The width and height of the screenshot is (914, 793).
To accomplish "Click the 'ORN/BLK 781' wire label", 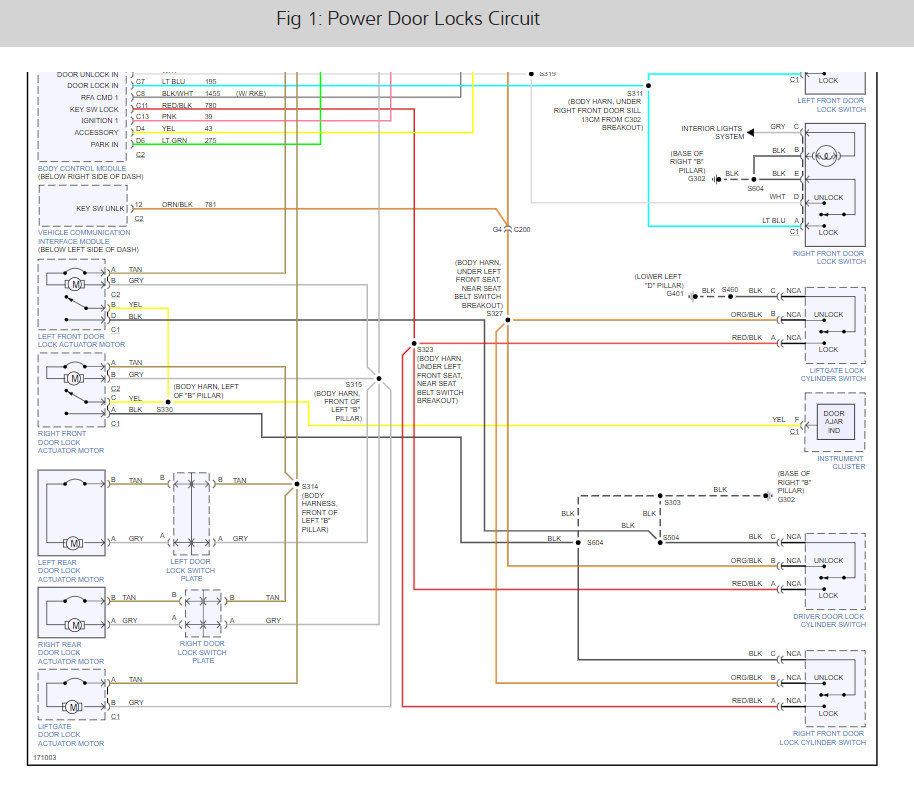I will (189, 205).
